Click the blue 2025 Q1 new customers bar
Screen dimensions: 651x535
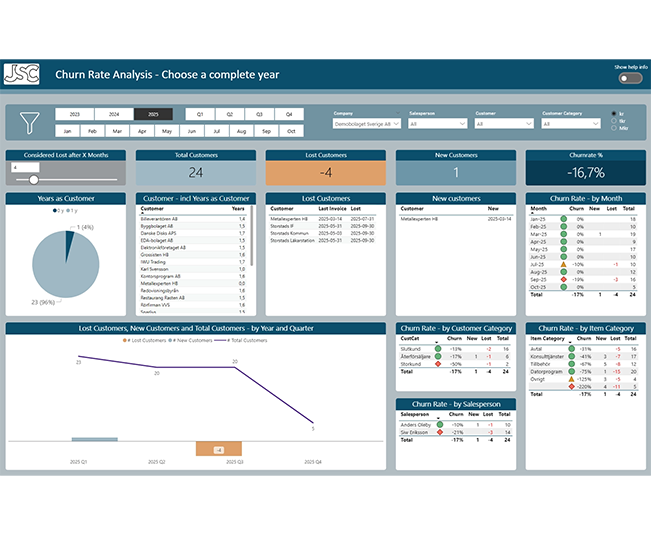(95, 439)
